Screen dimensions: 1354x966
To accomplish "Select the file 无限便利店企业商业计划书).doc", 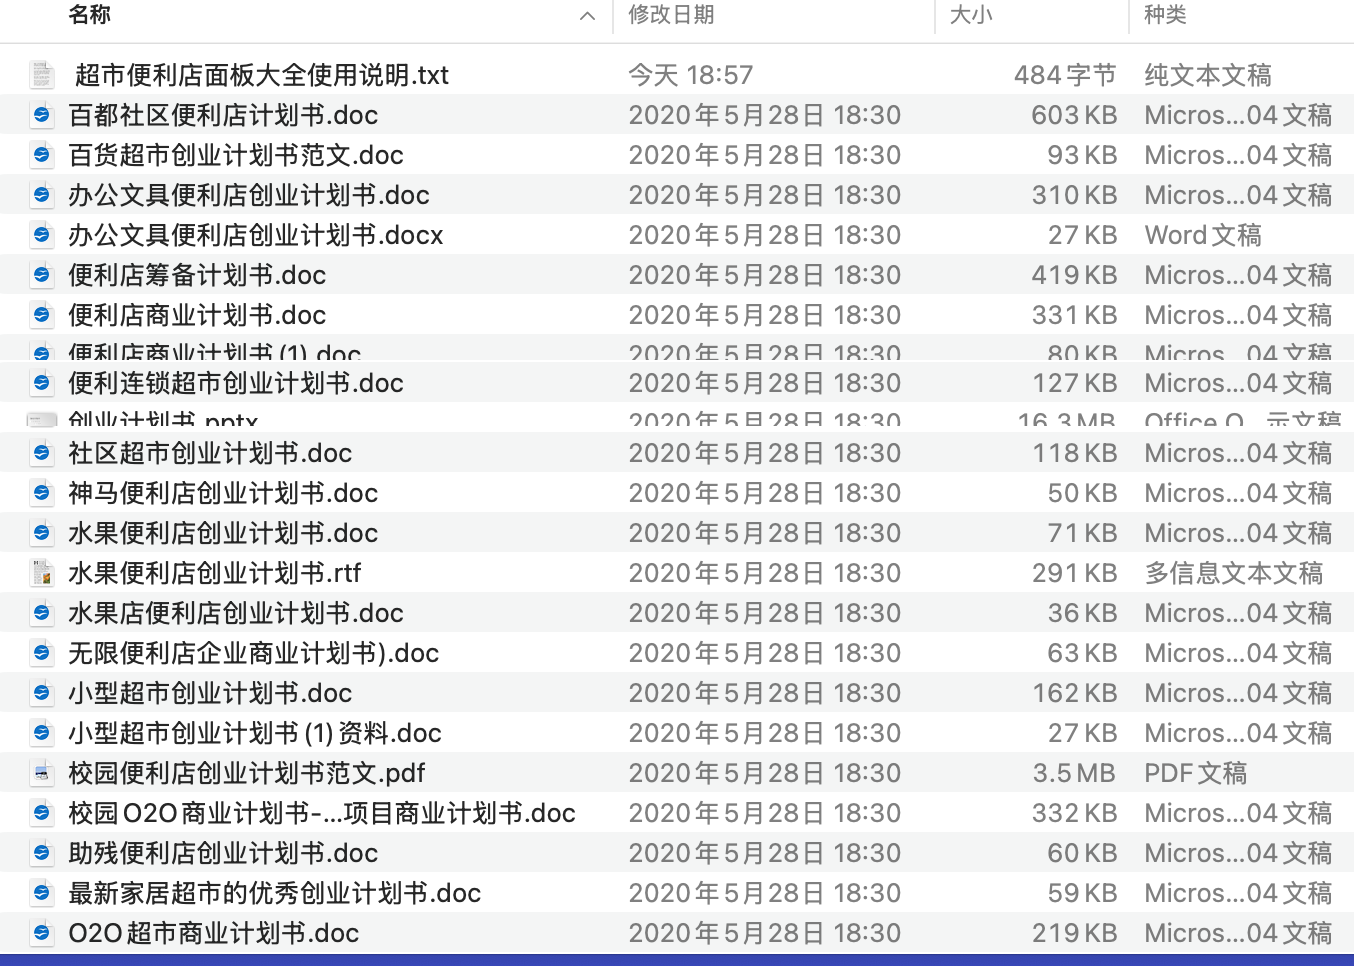I will tap(254, 653).
